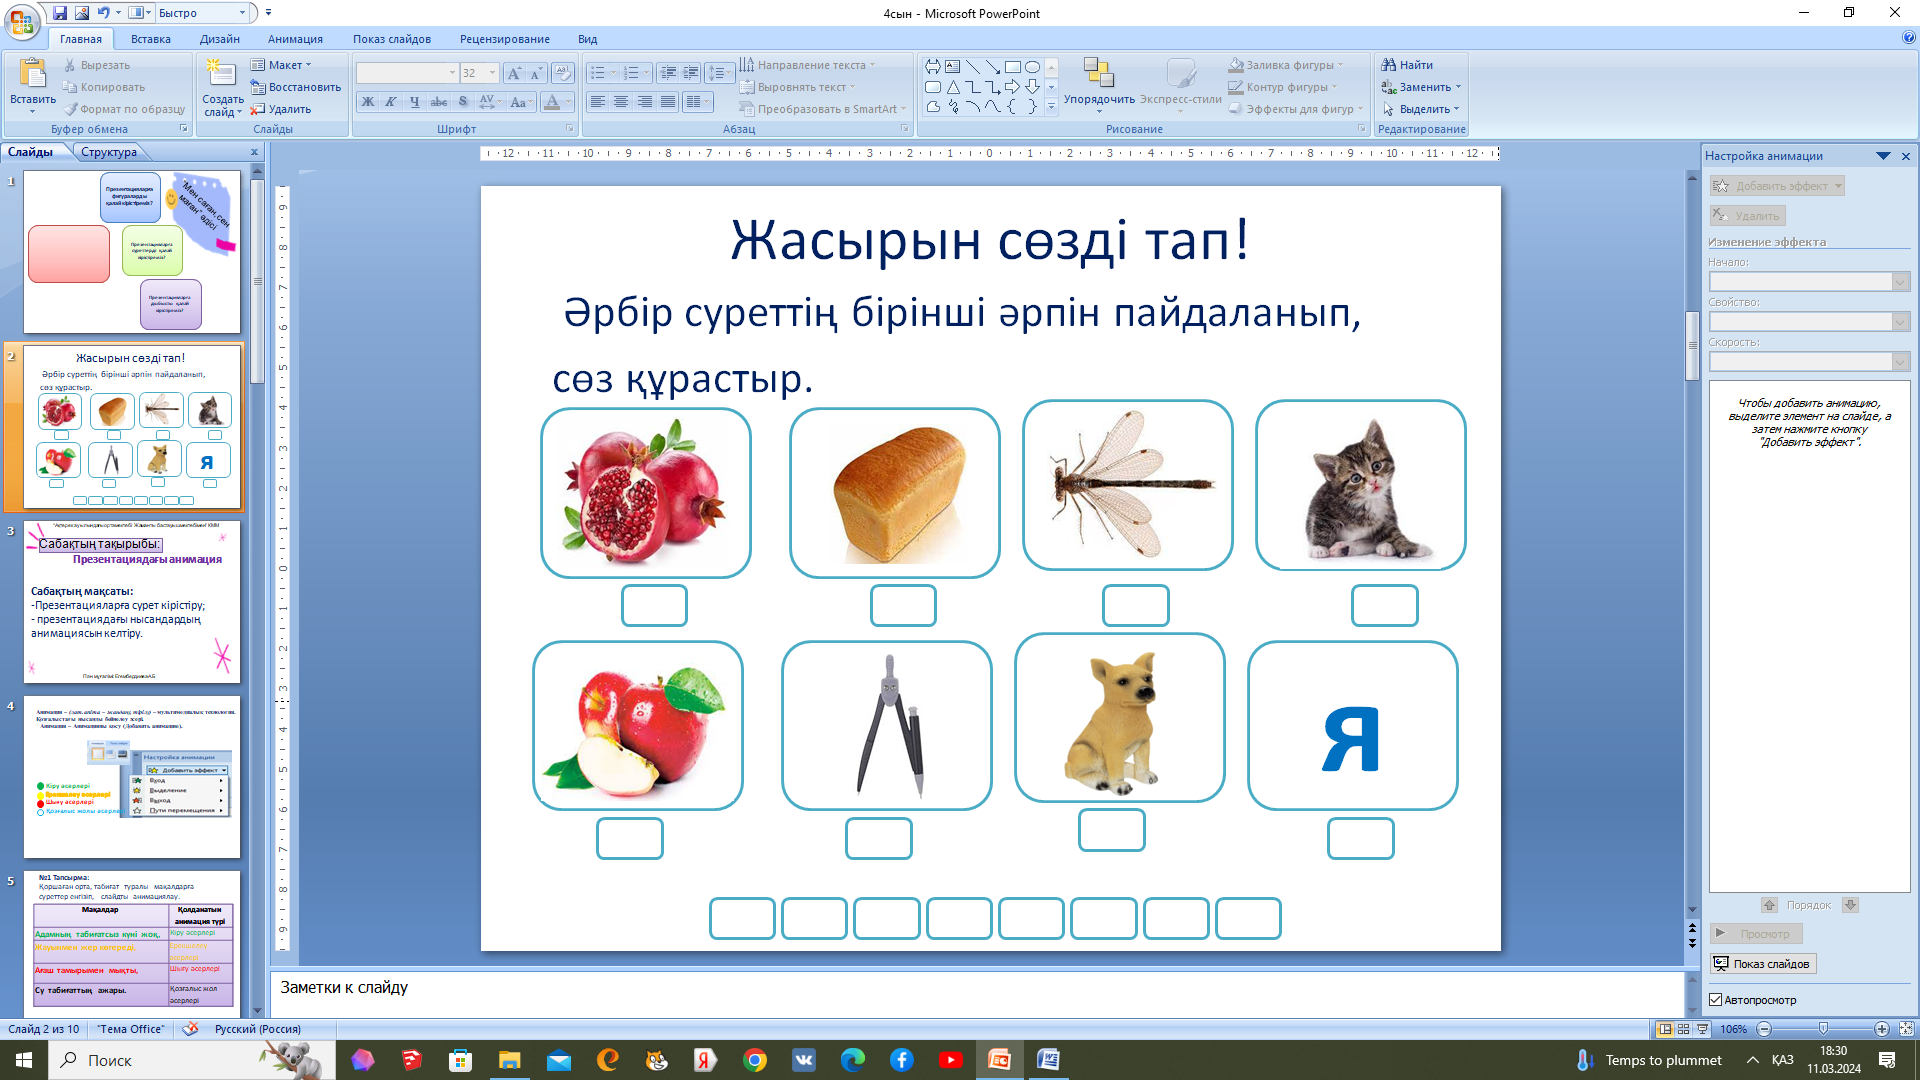Click the zoom slider handle
The image size is (1920, 1080).
(1823, 1029)
